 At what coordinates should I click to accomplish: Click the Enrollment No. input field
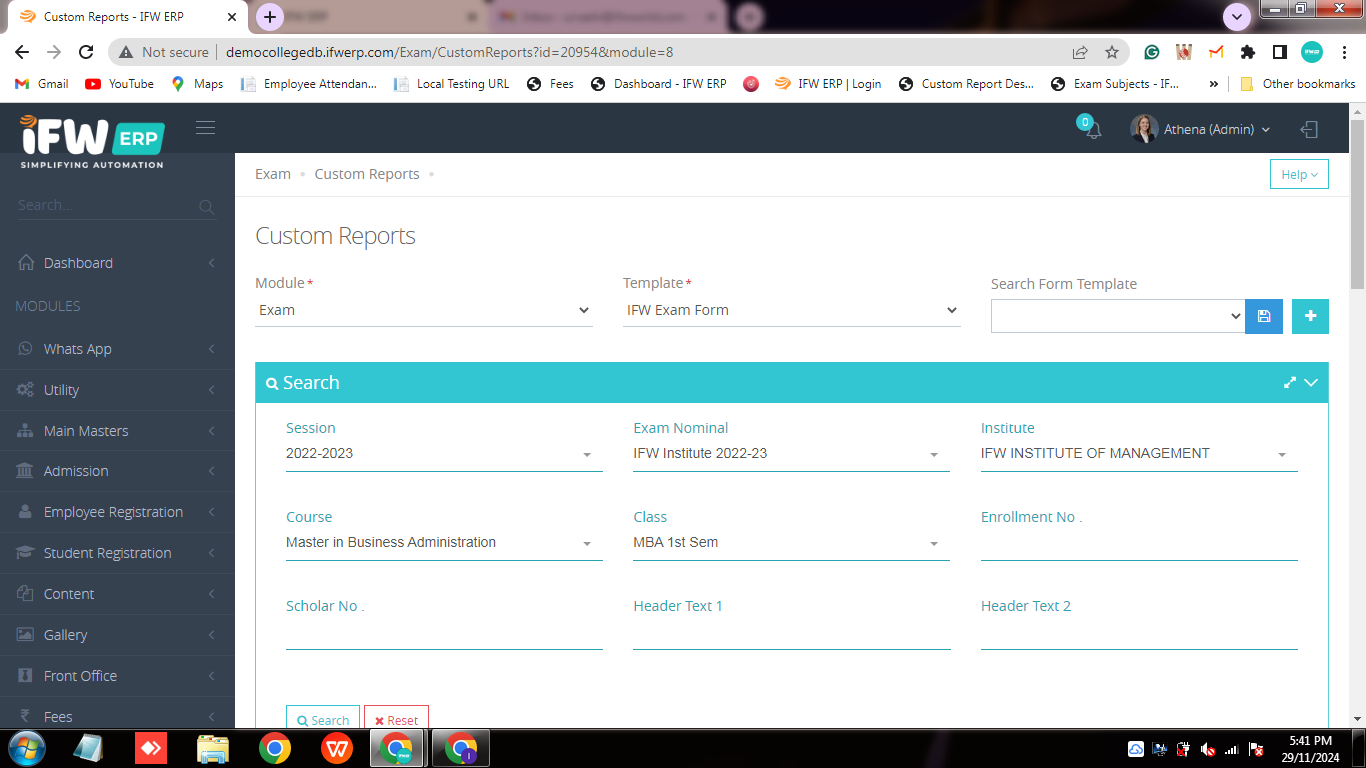(1139, 543)
